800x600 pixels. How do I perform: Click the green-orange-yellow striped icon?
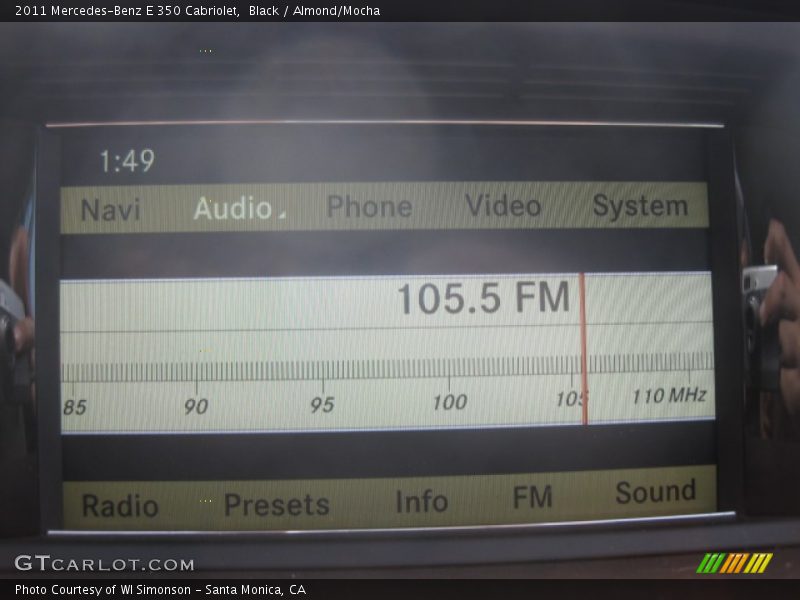click(x=734, y=563)
